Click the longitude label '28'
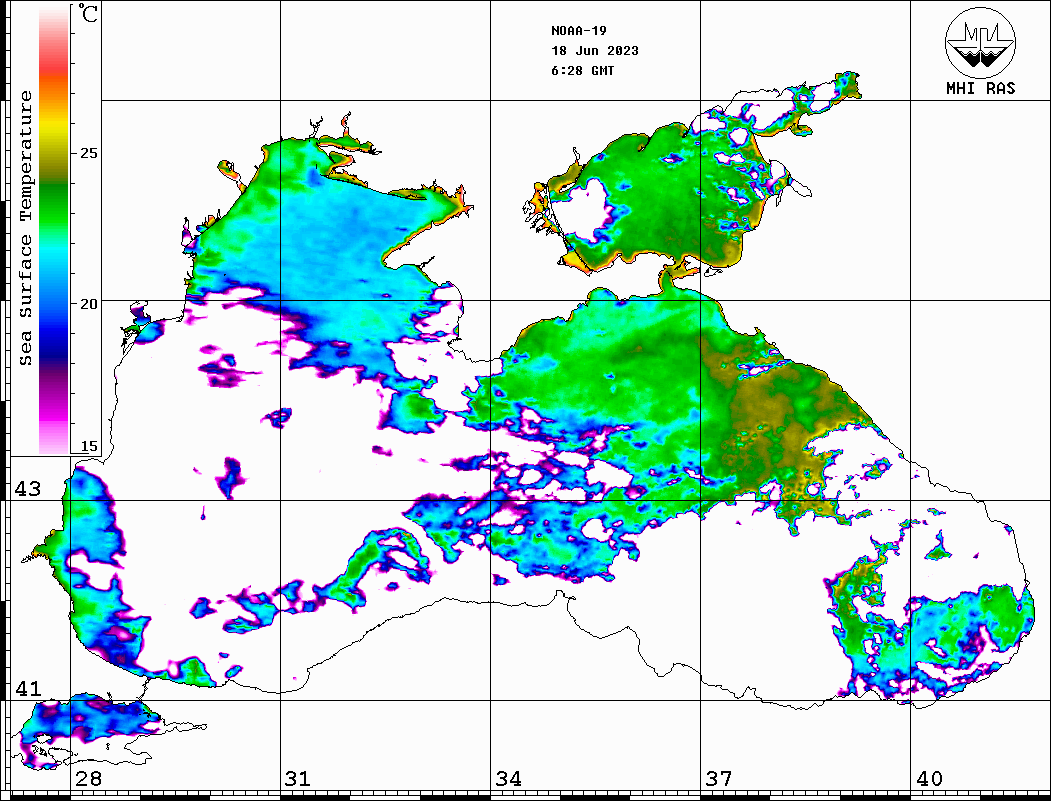 [x=88, y=779]
